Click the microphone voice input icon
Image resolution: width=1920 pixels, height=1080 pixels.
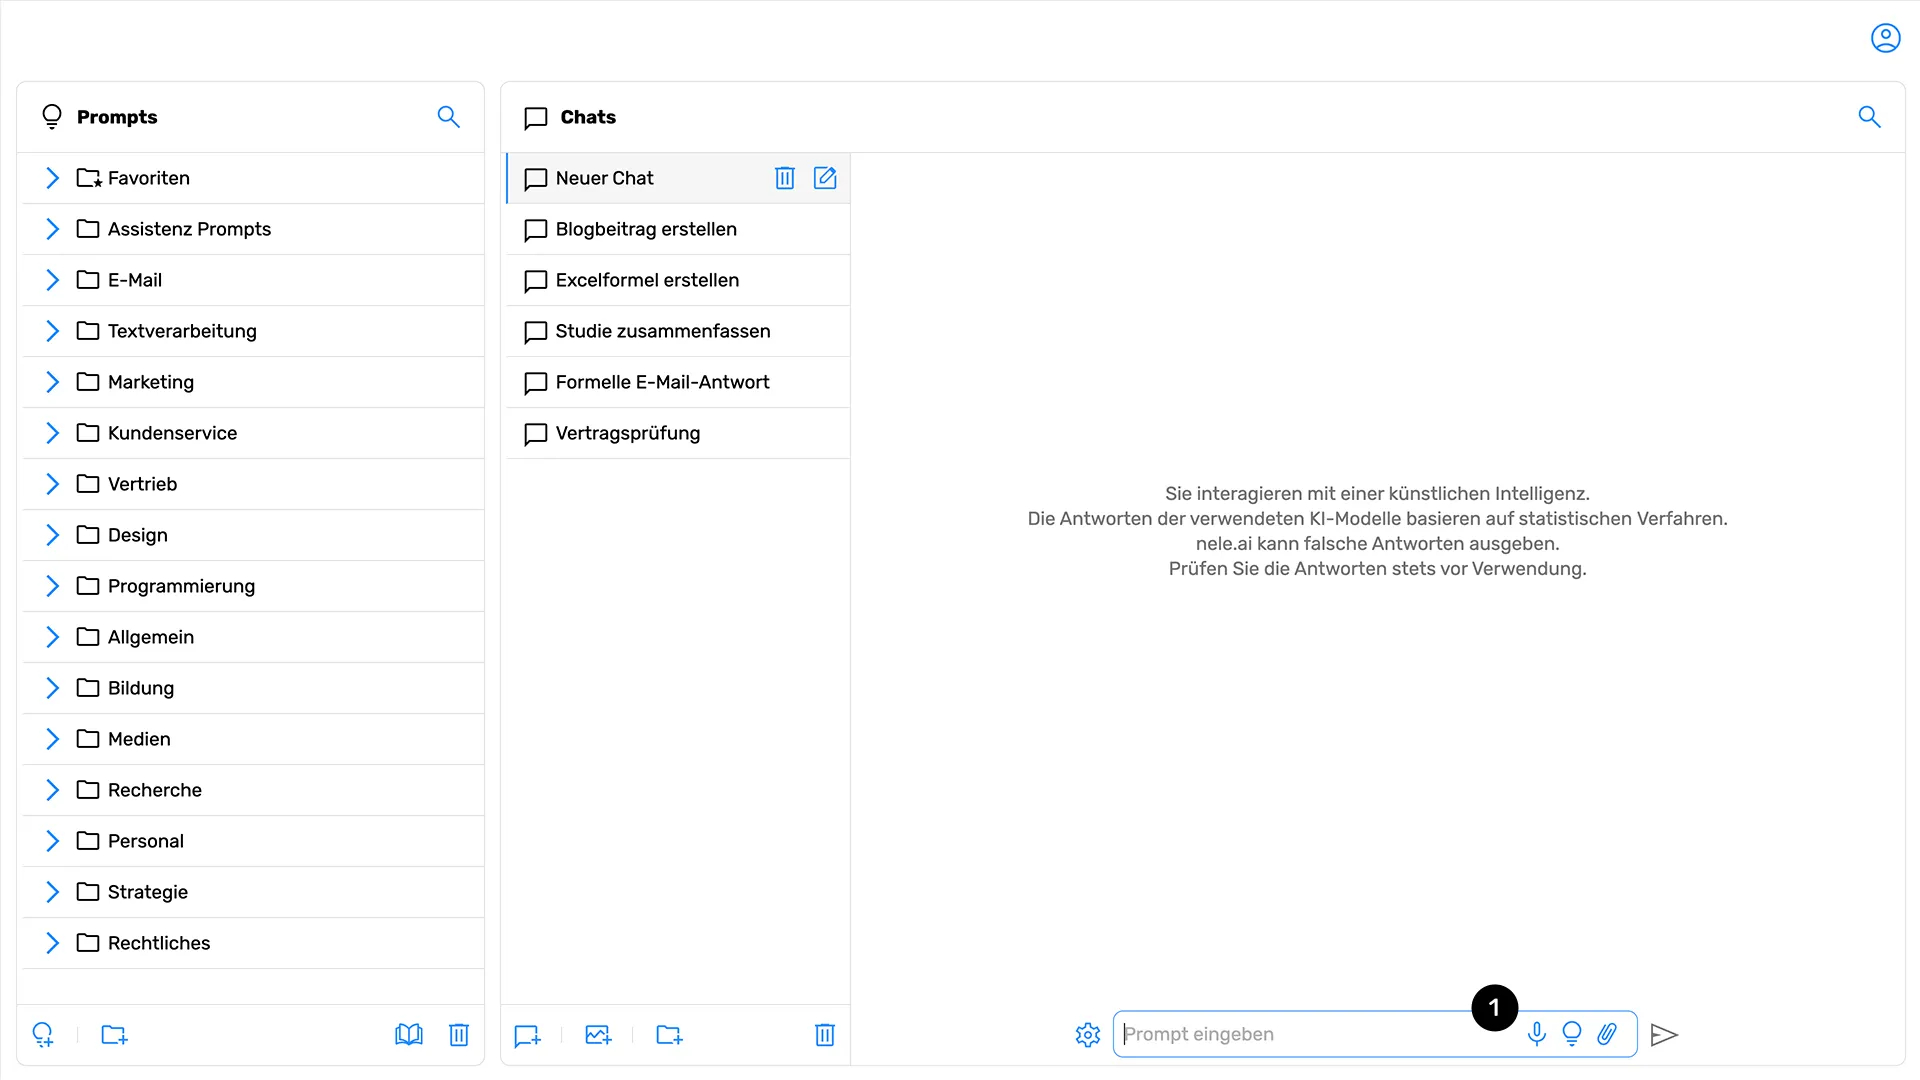1537,1034
